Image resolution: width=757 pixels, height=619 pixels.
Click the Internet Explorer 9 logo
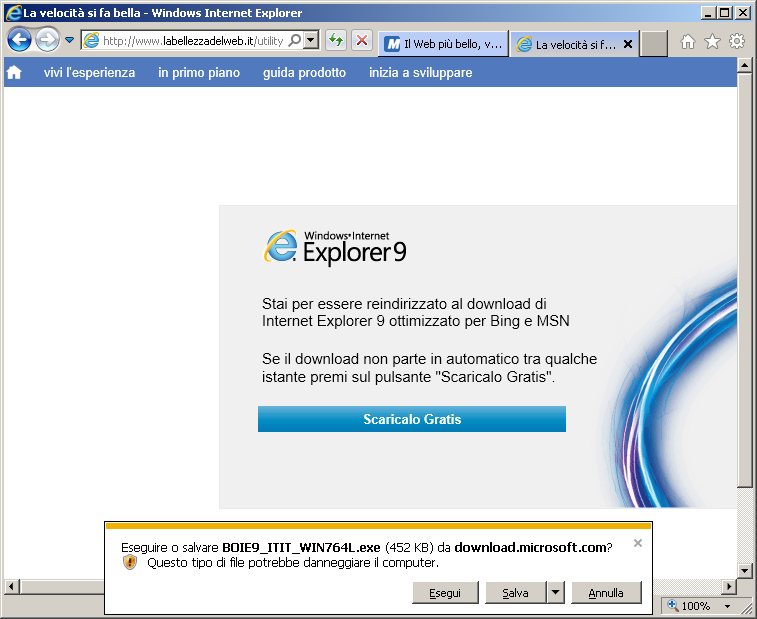click(335, 247)
